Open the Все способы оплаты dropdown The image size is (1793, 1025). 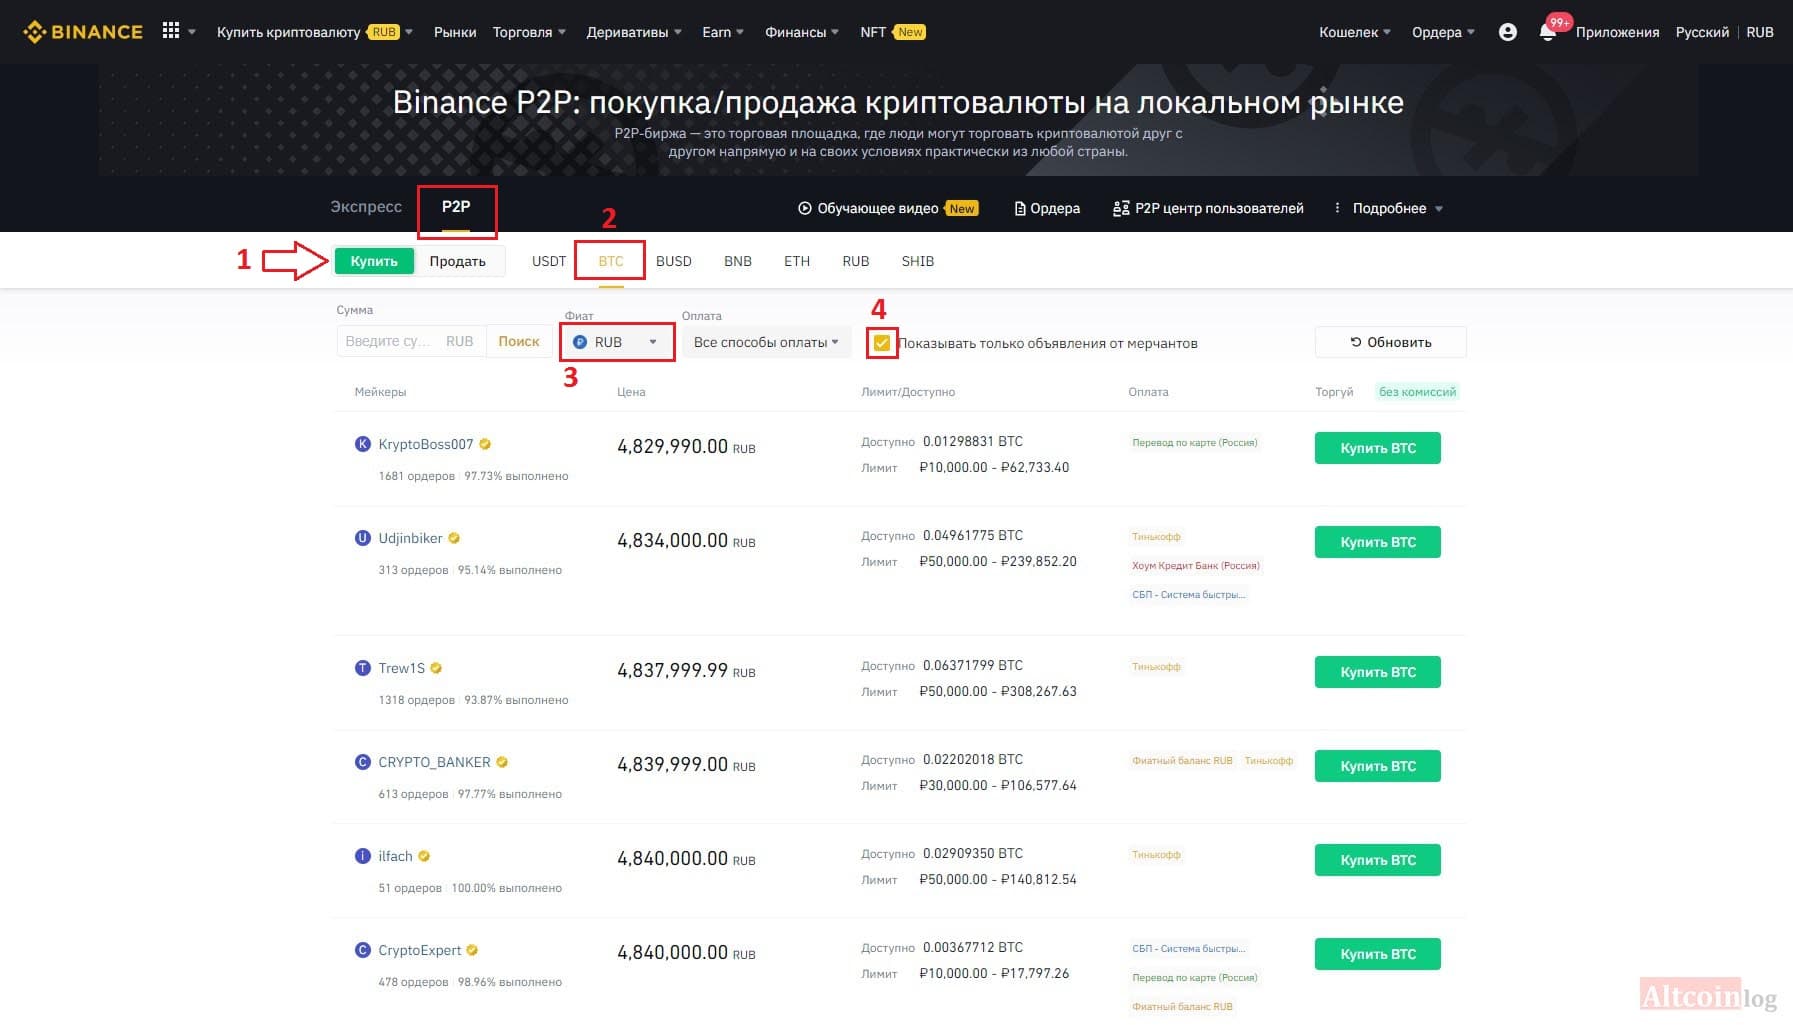(x=766, y=342)
